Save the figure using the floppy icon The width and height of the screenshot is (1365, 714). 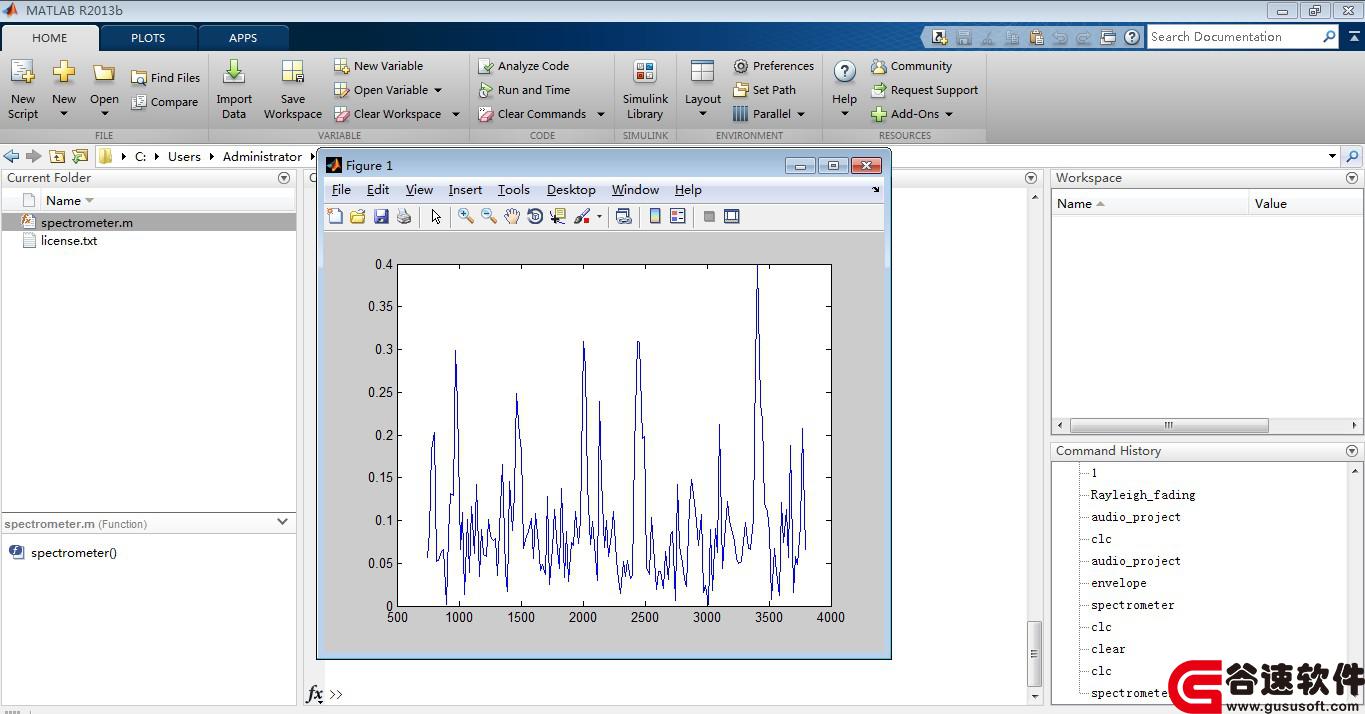[381, 216]
